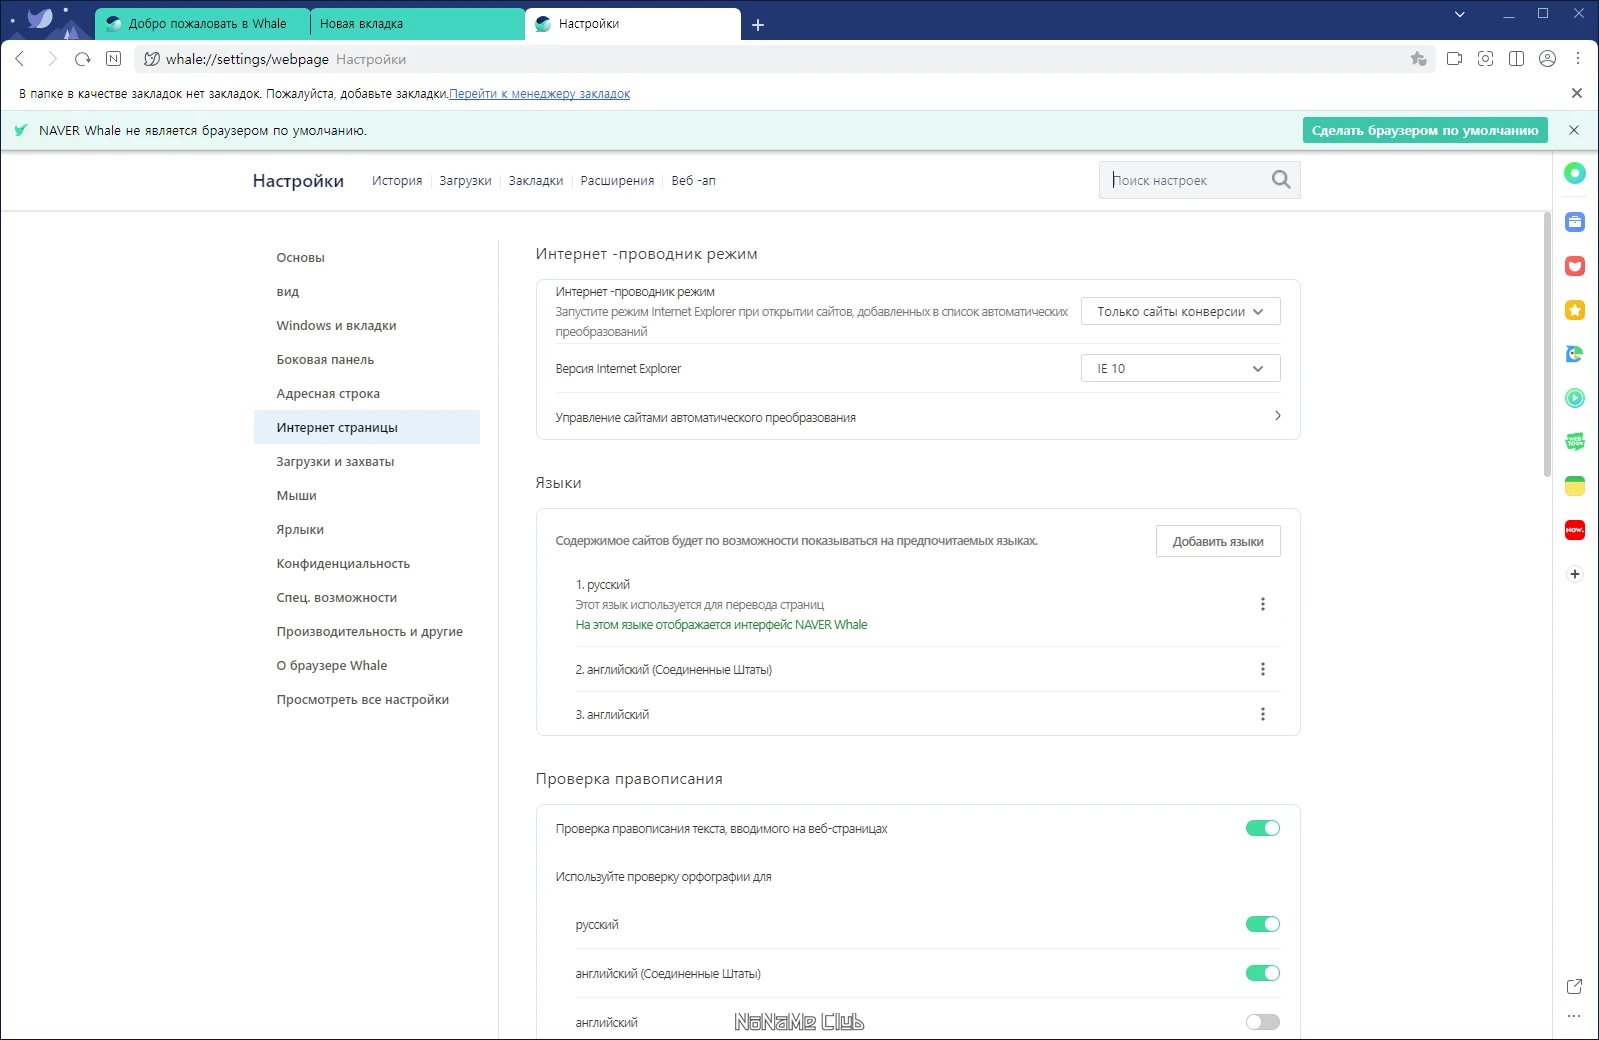Screen dimensions: 1599x1040
Task: Open the yellow memo sidebar icon
Action: [1575, 486]
